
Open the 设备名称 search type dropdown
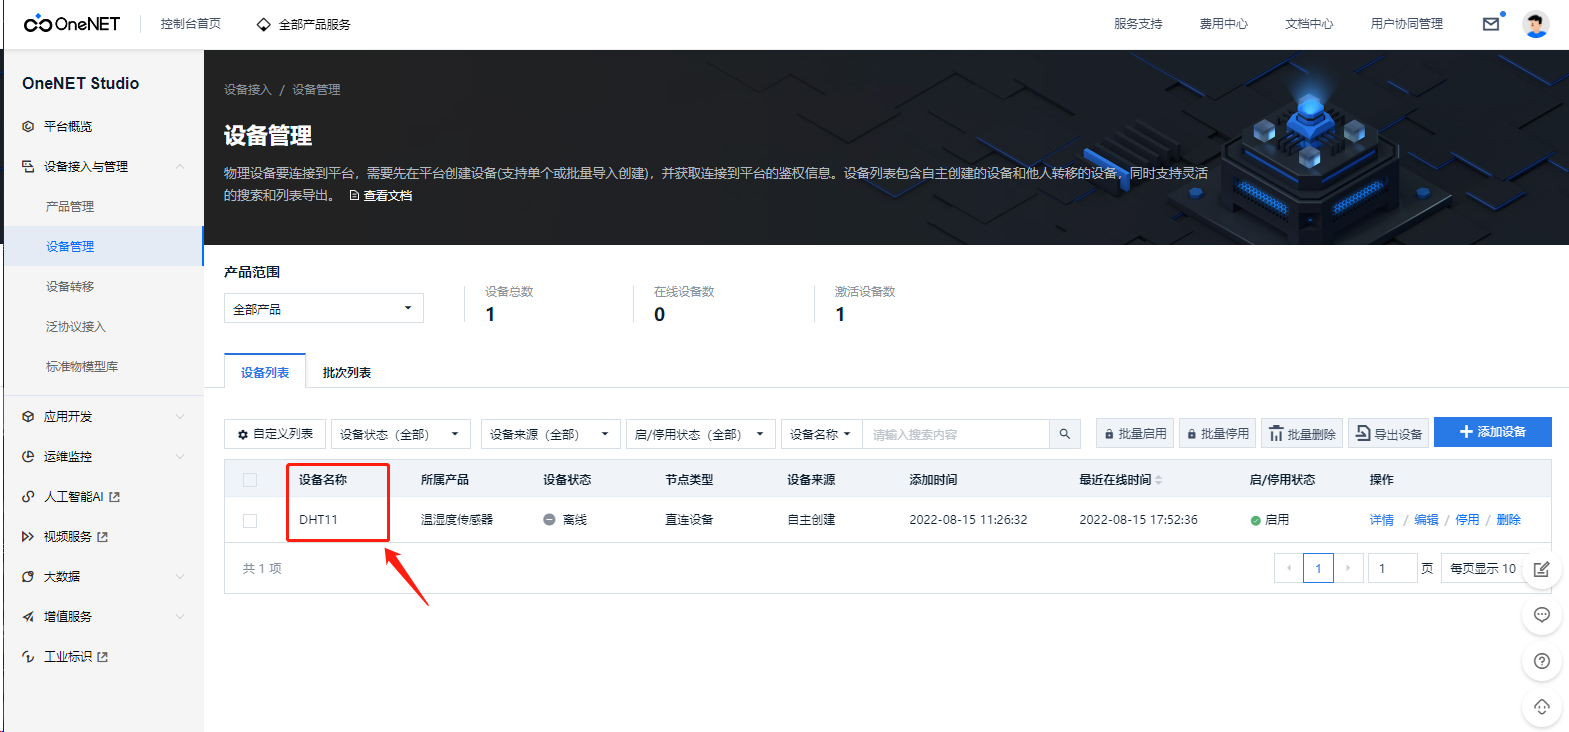821,434
